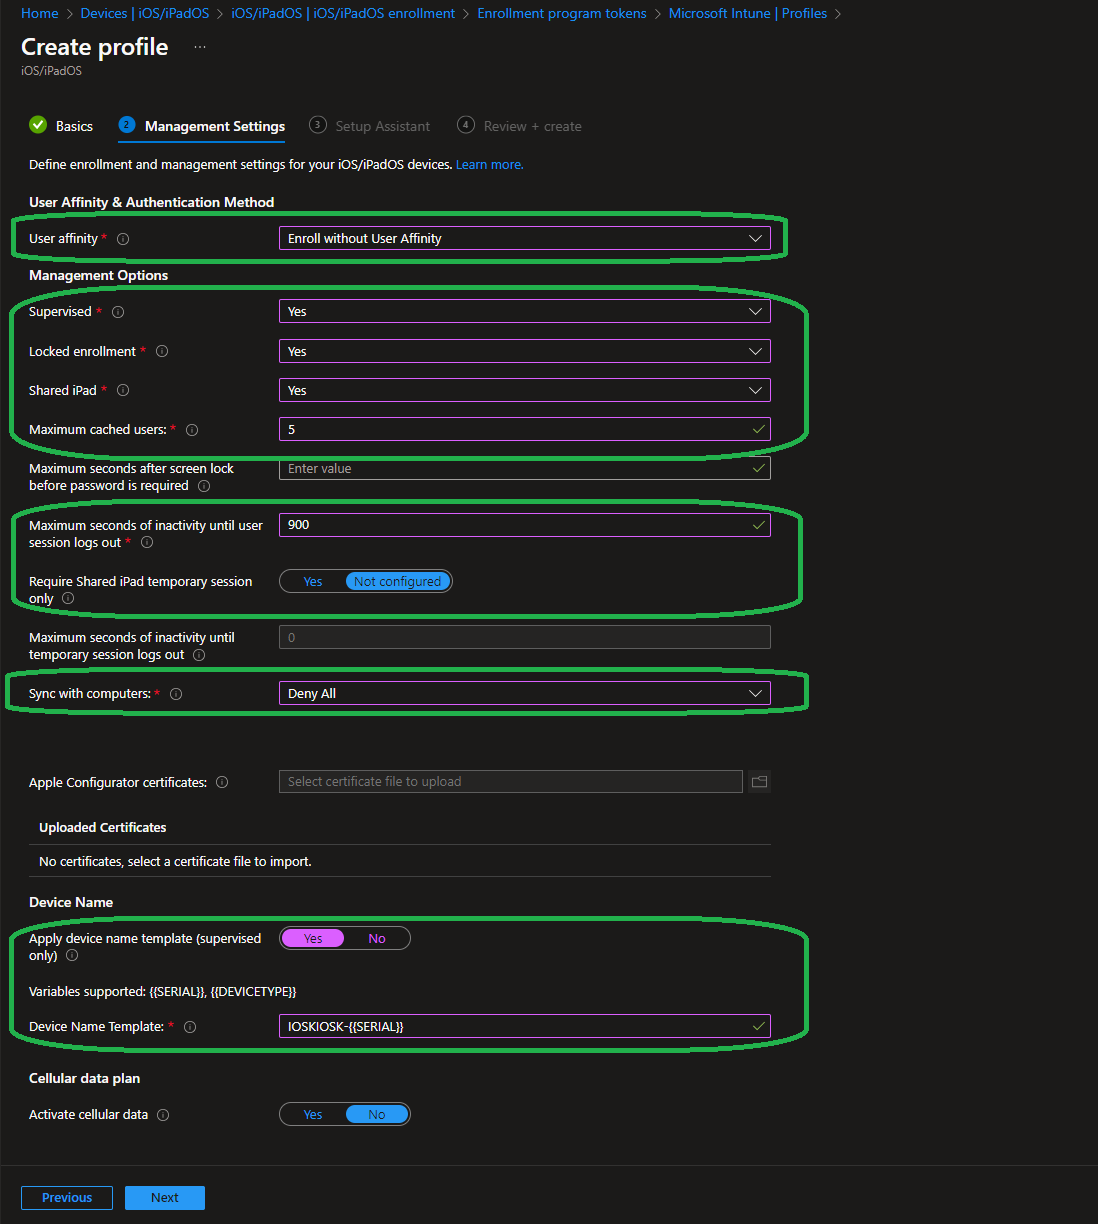Click the info icon next to Sync with computers
1098x1224 pixels.
[176, 694]
